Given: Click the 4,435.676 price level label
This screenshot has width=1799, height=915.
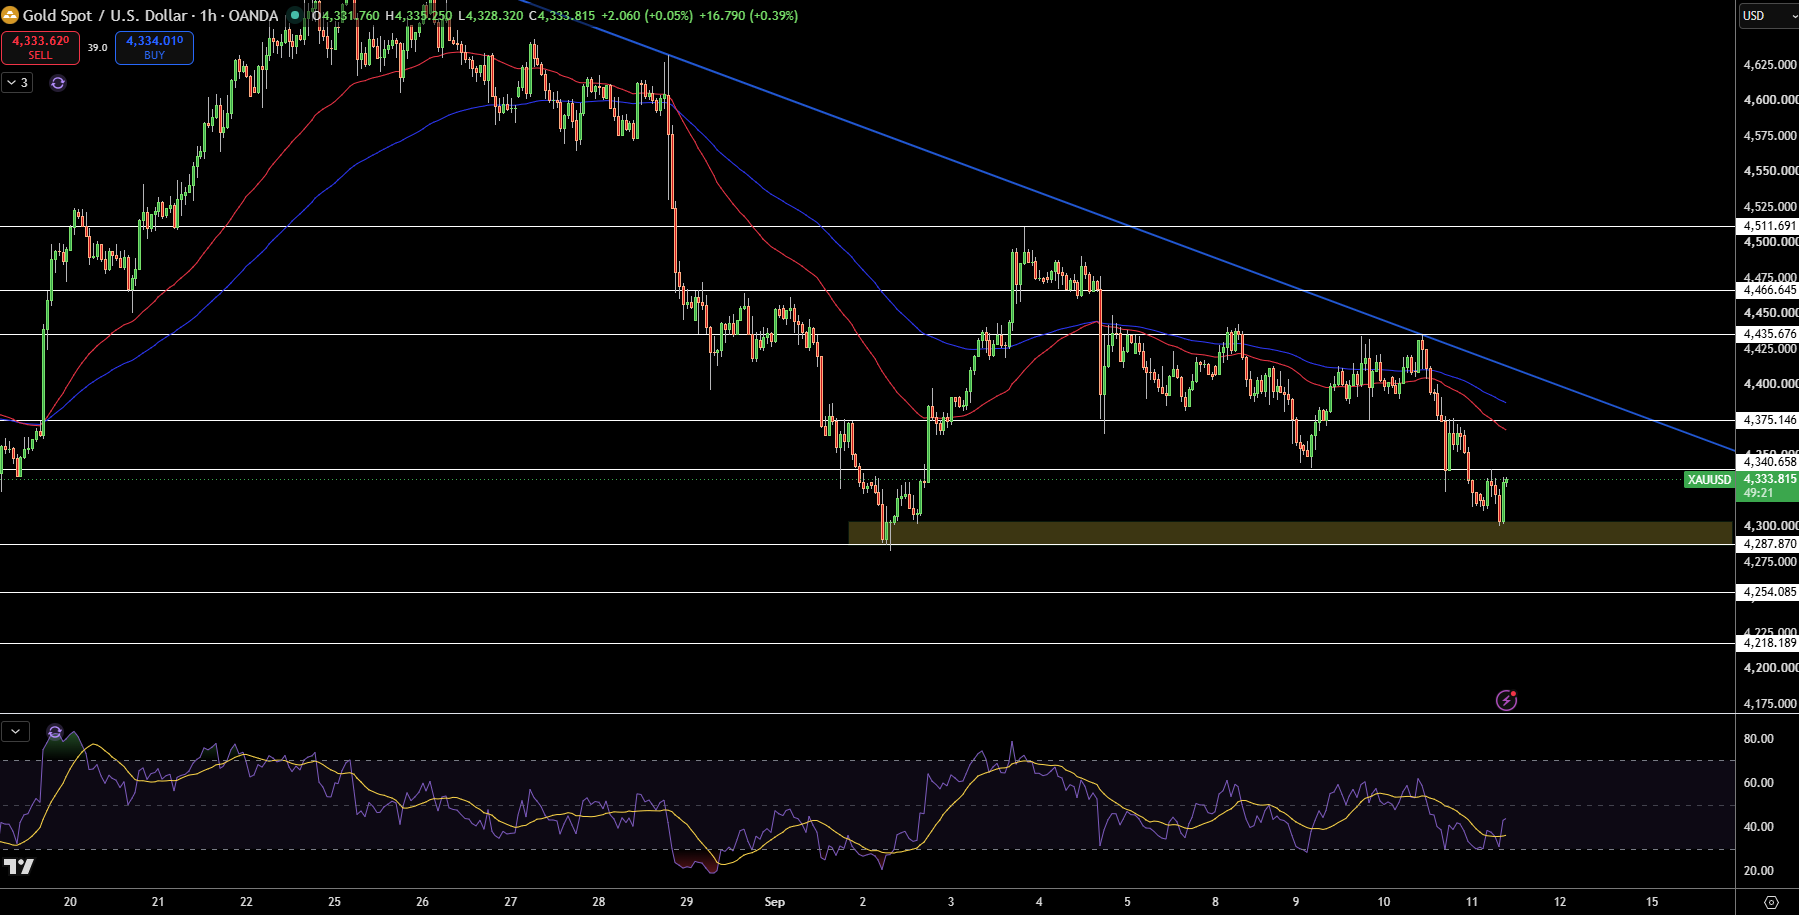Looking at the screenshot, I should pyautogui.click(x=1769, y=334).
